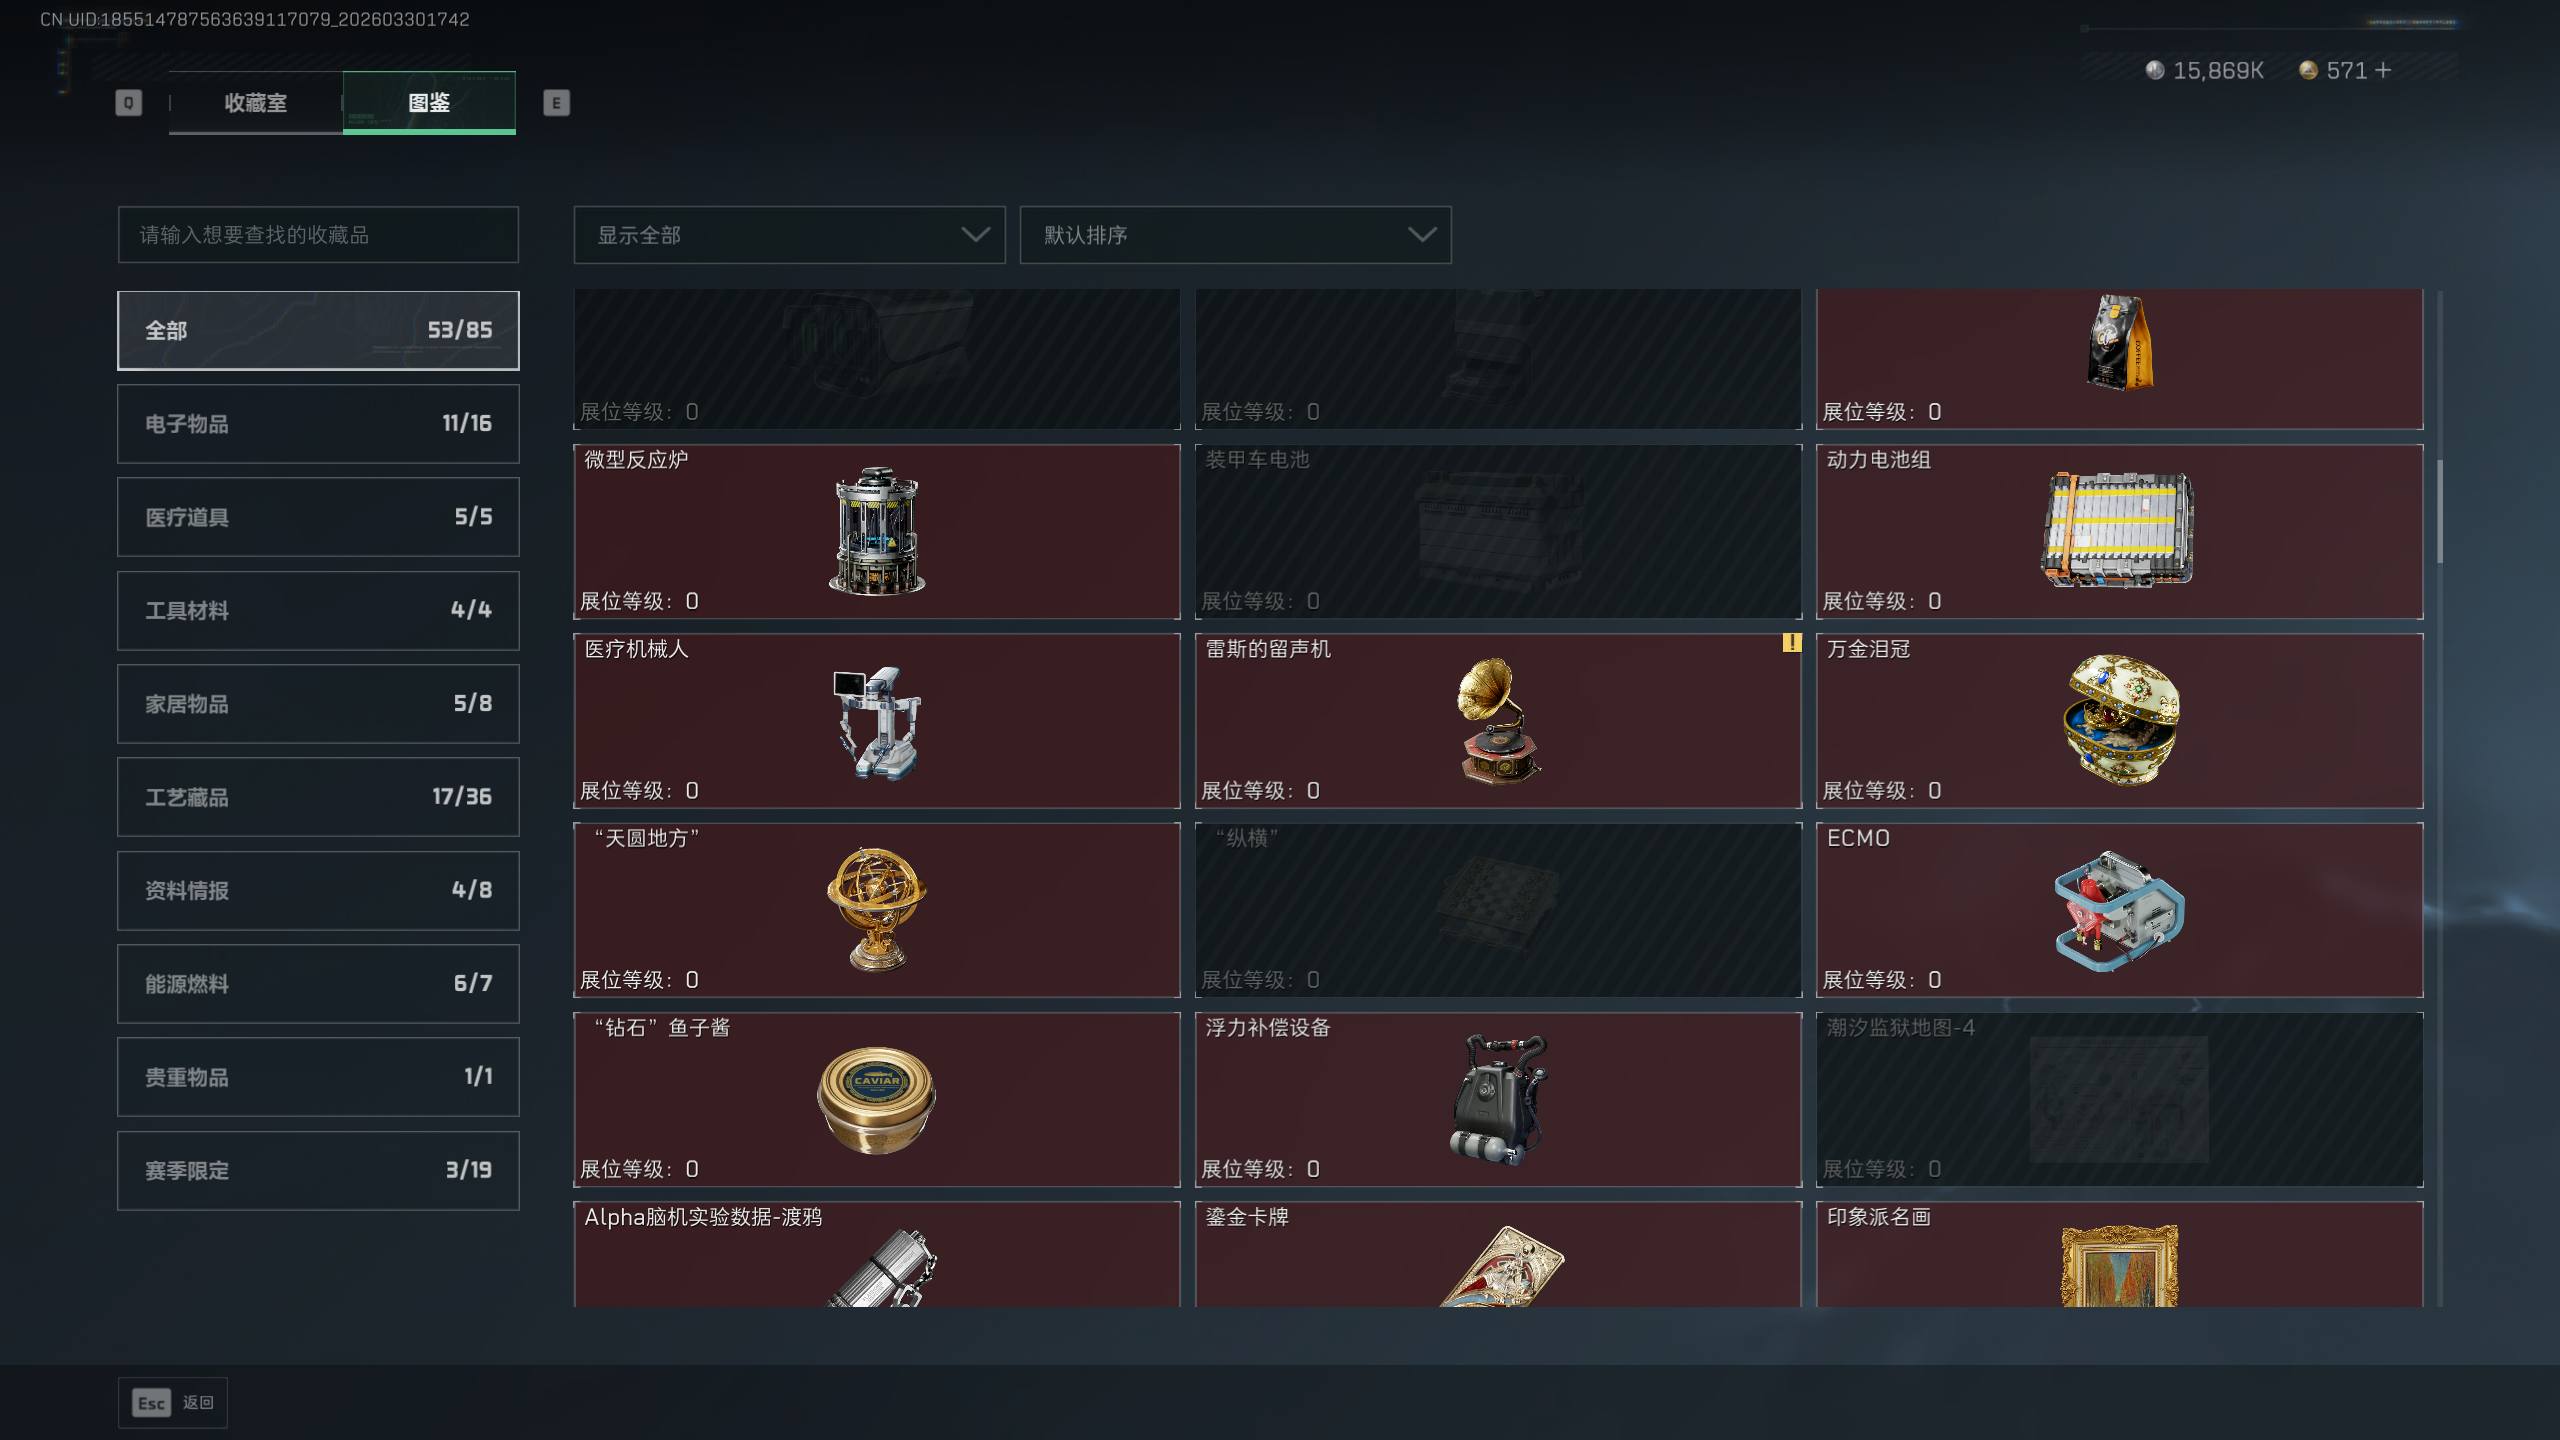Add more currency with the plus icon
Screen dimensions: 2560x1440
click(2383, 70)
